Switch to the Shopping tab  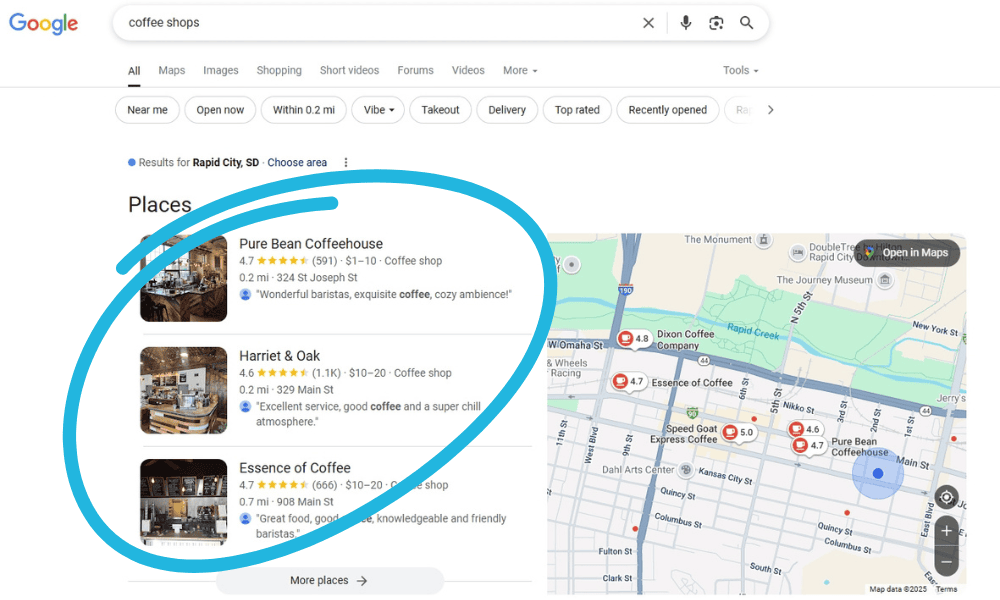[279, 70]
